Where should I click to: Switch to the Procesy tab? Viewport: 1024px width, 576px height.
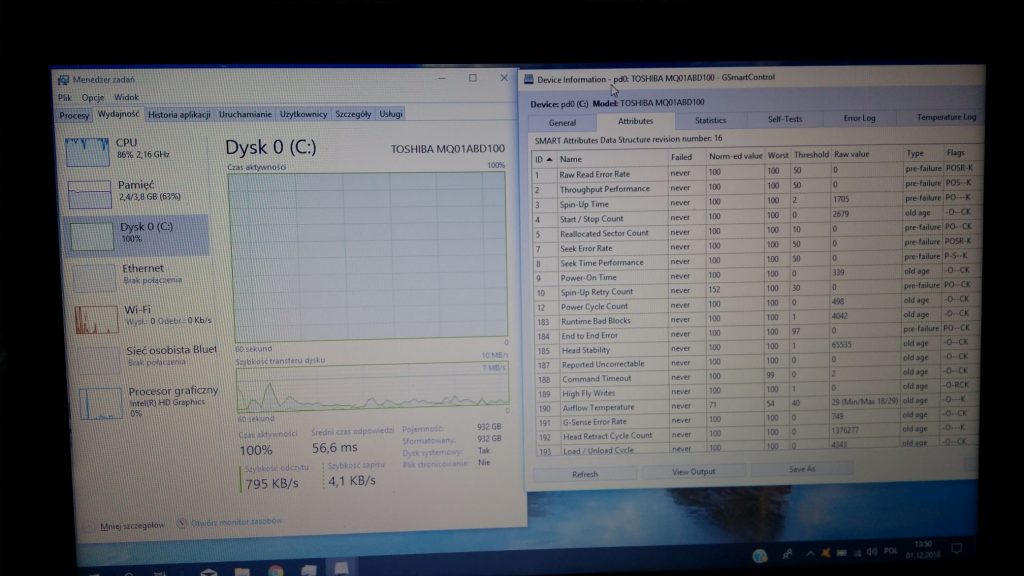coord(74,115)
